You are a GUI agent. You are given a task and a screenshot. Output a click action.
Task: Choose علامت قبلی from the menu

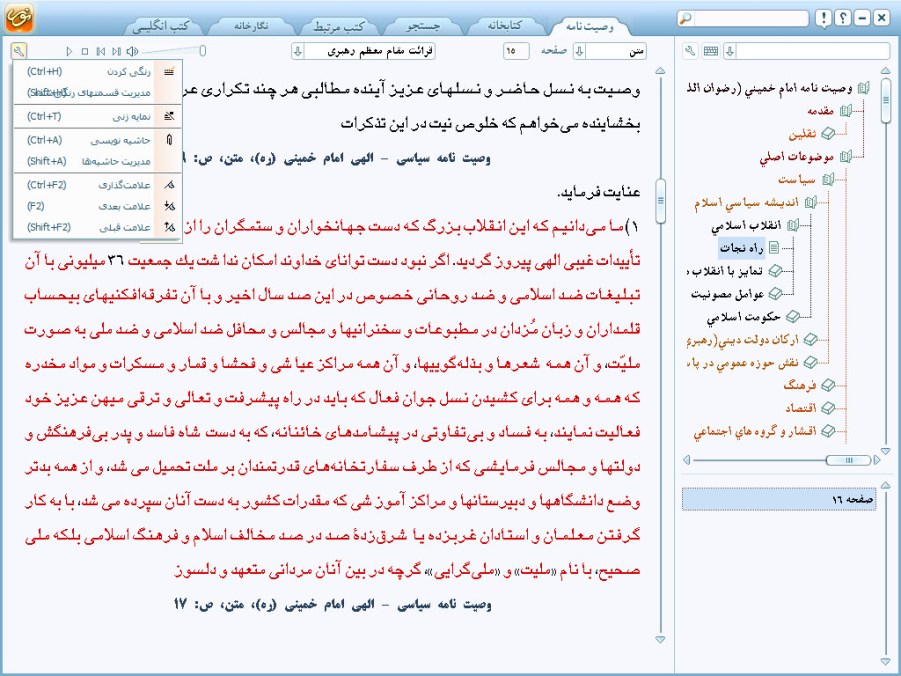click(97, 227)
